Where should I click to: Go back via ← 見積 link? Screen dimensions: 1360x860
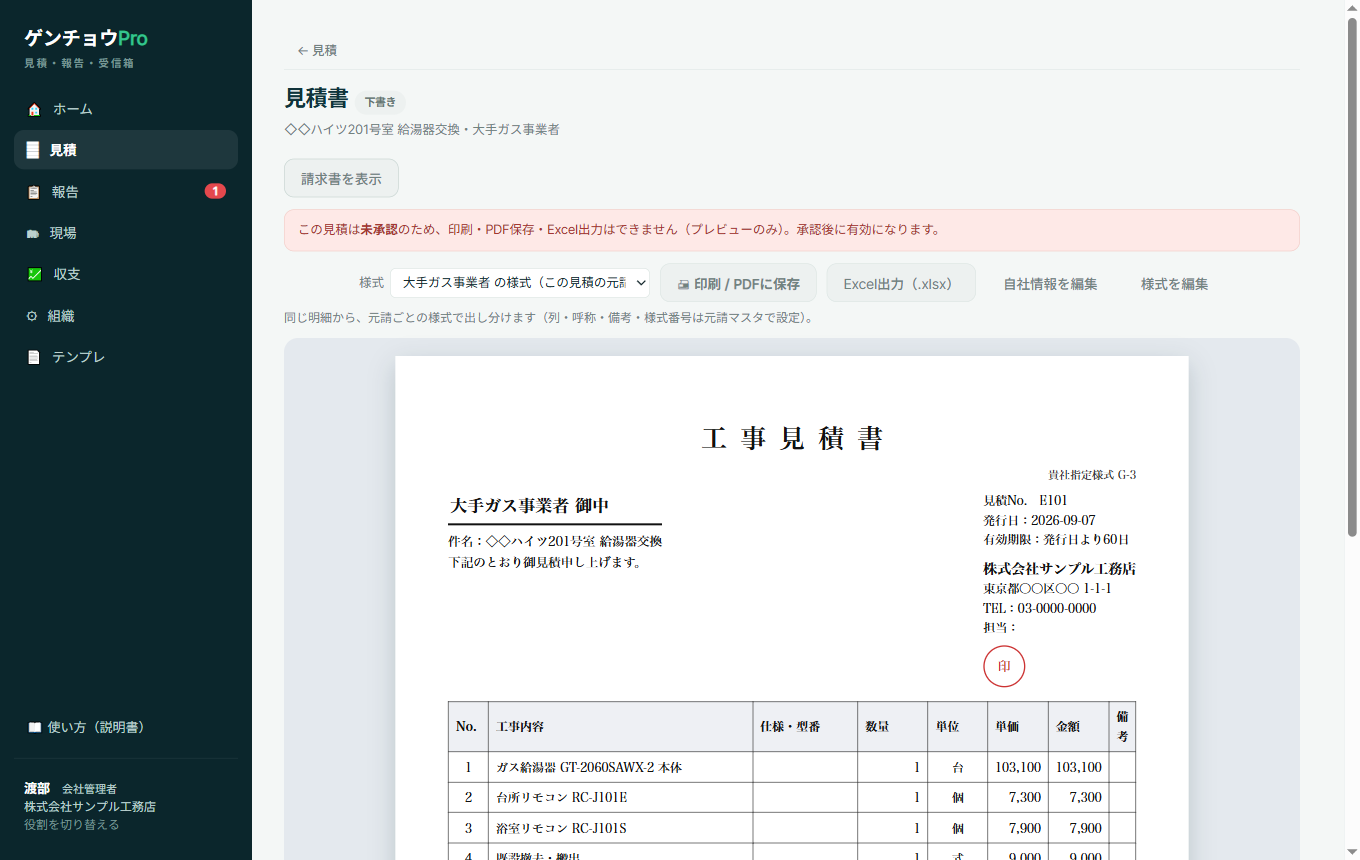[317, 50]
